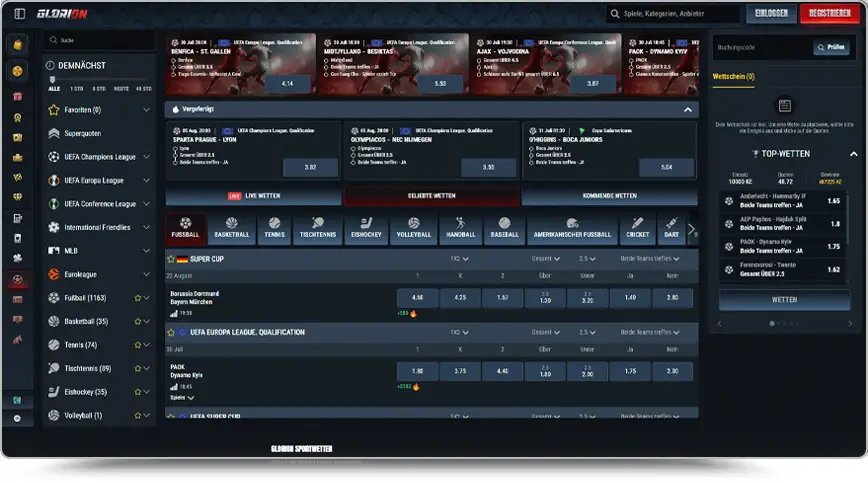Go to the next Top-Wetten slide arrow

pyautogui.click(x=850, y=324)
